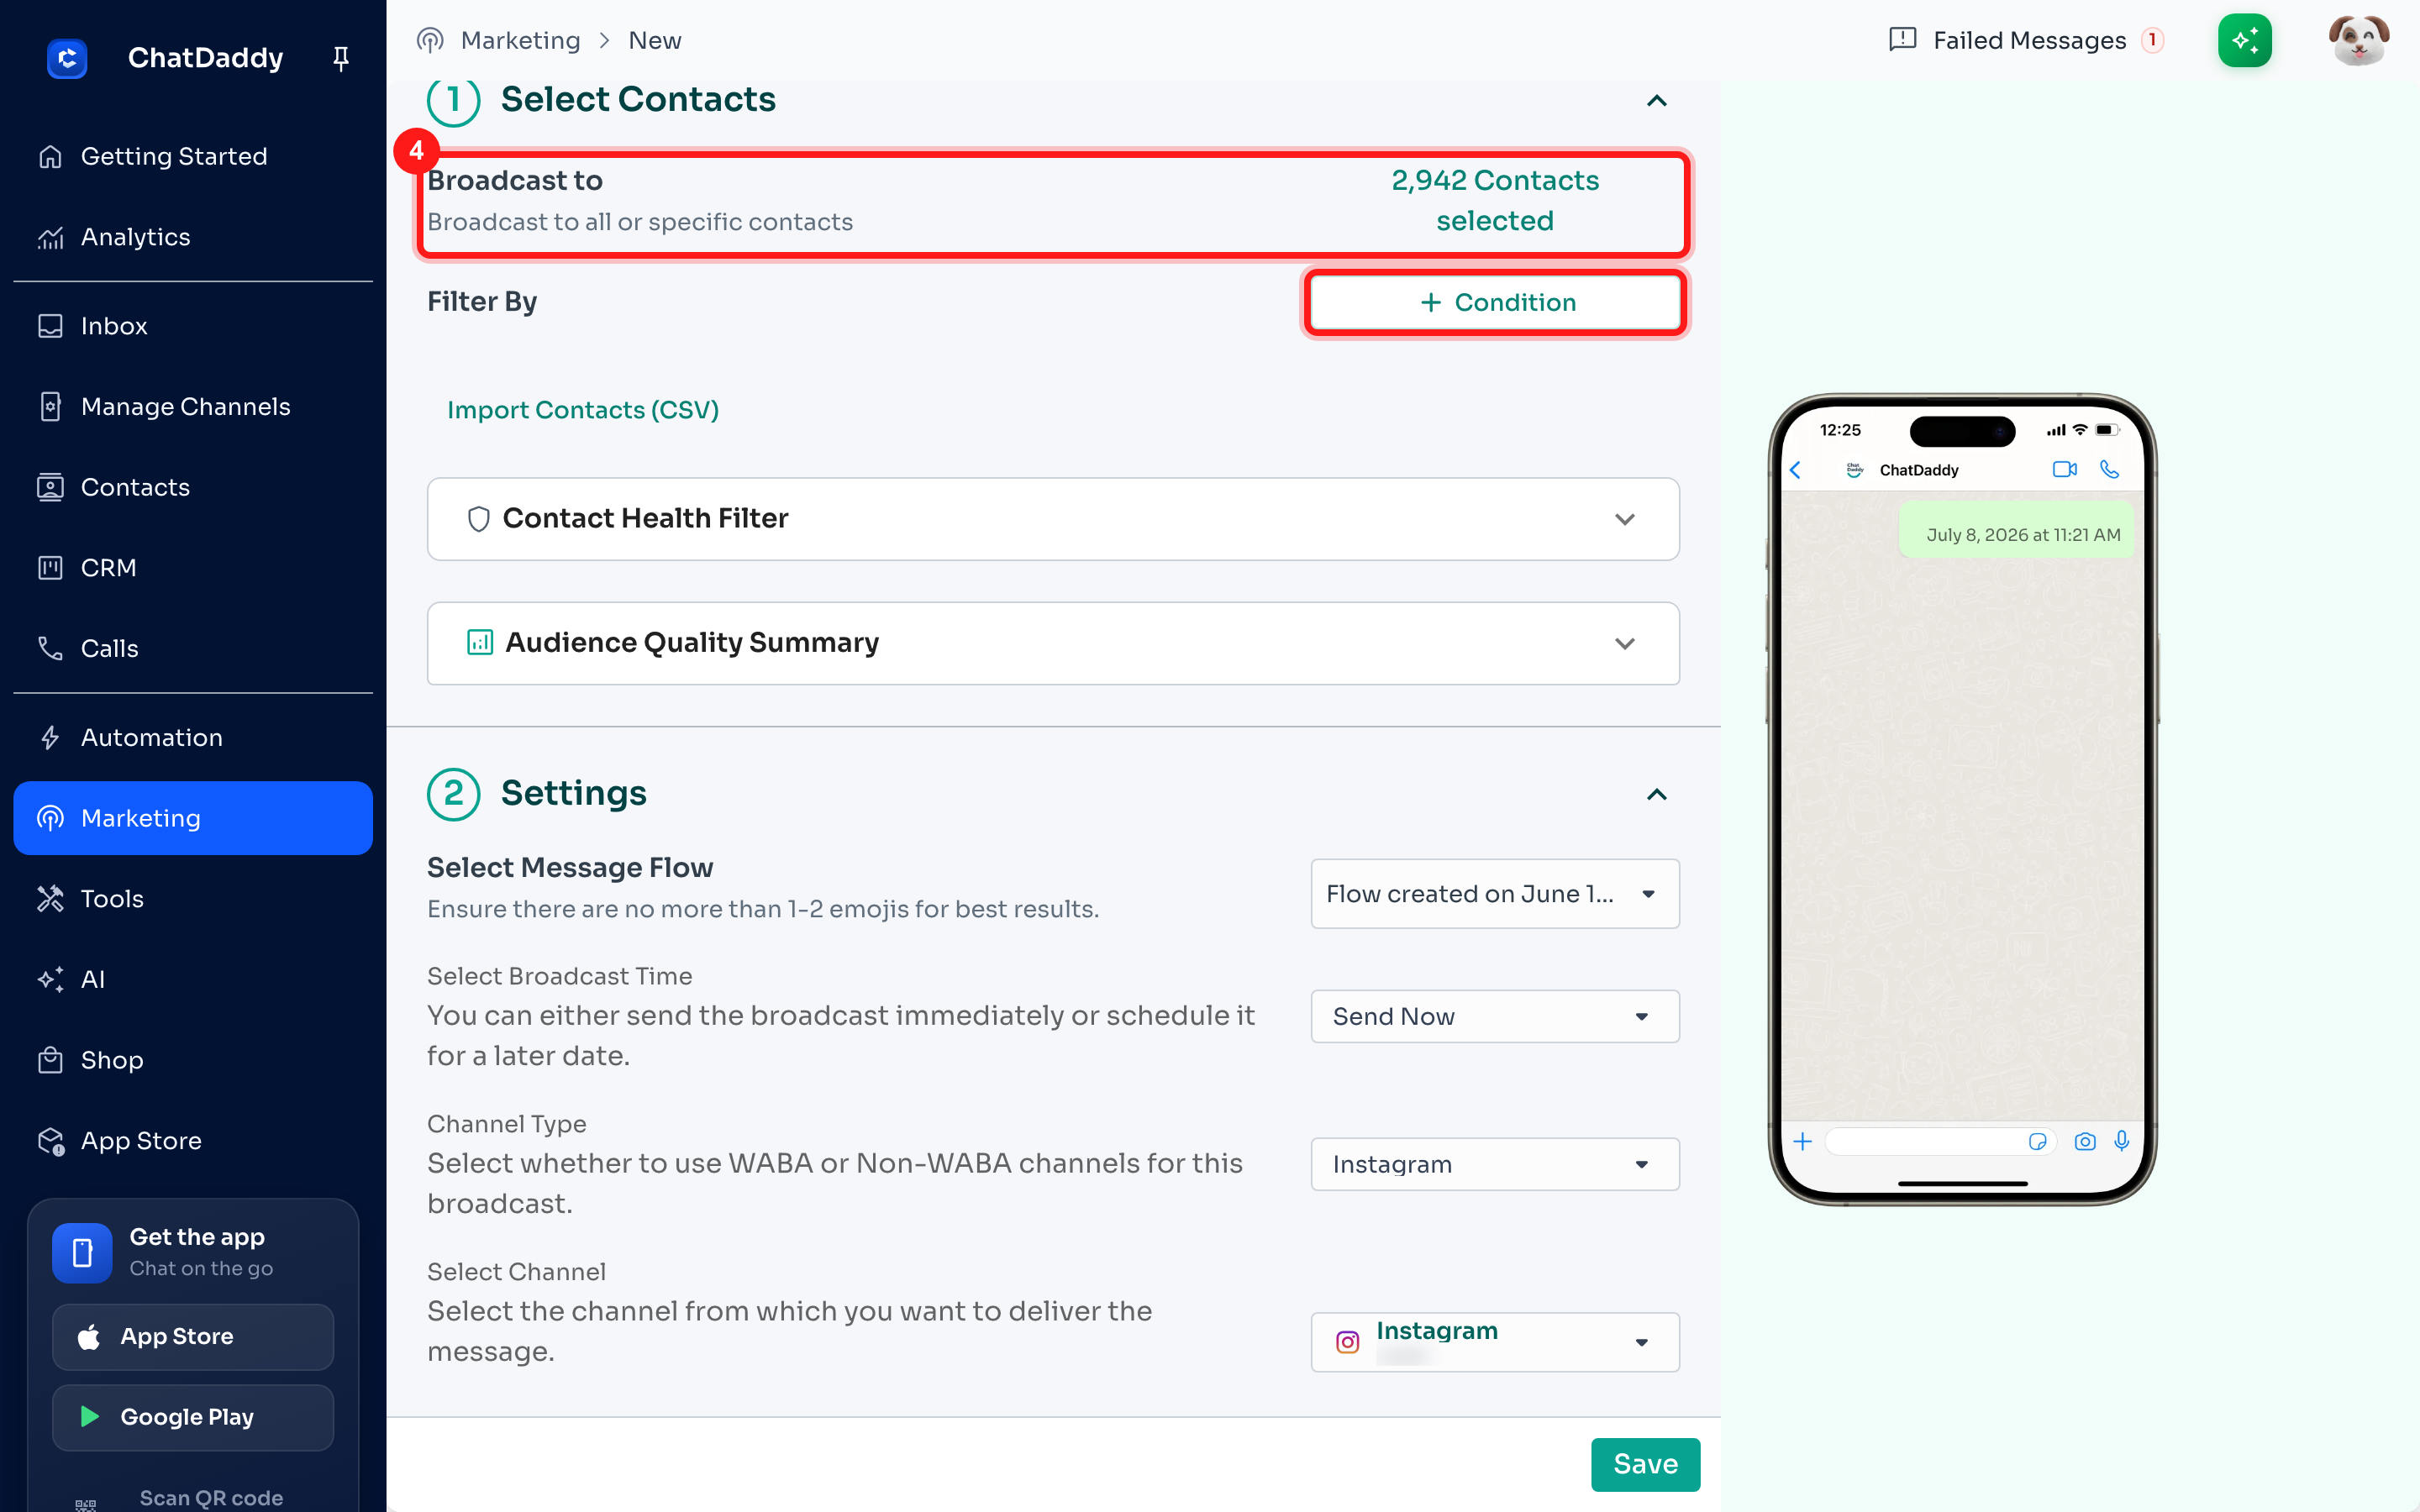
Task: Click the Tools wrench icon
Action: pos(50,899)
